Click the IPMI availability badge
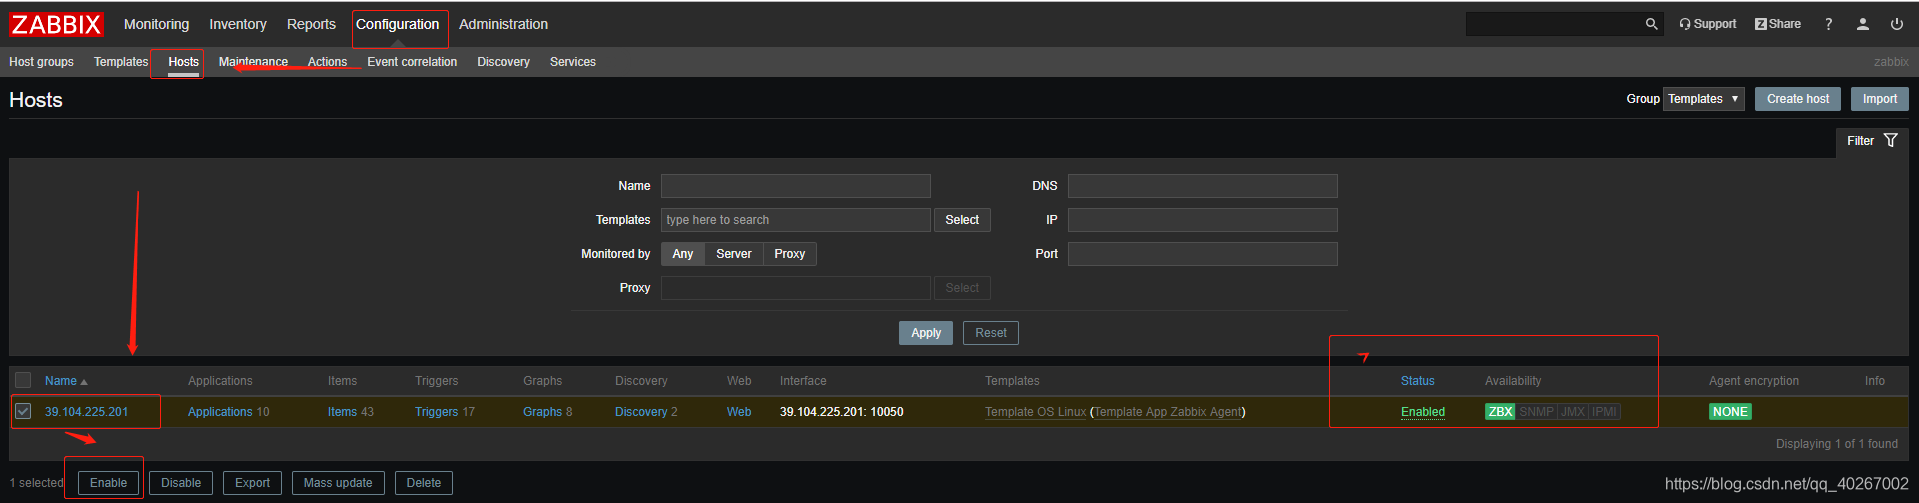 (1604, 412)
